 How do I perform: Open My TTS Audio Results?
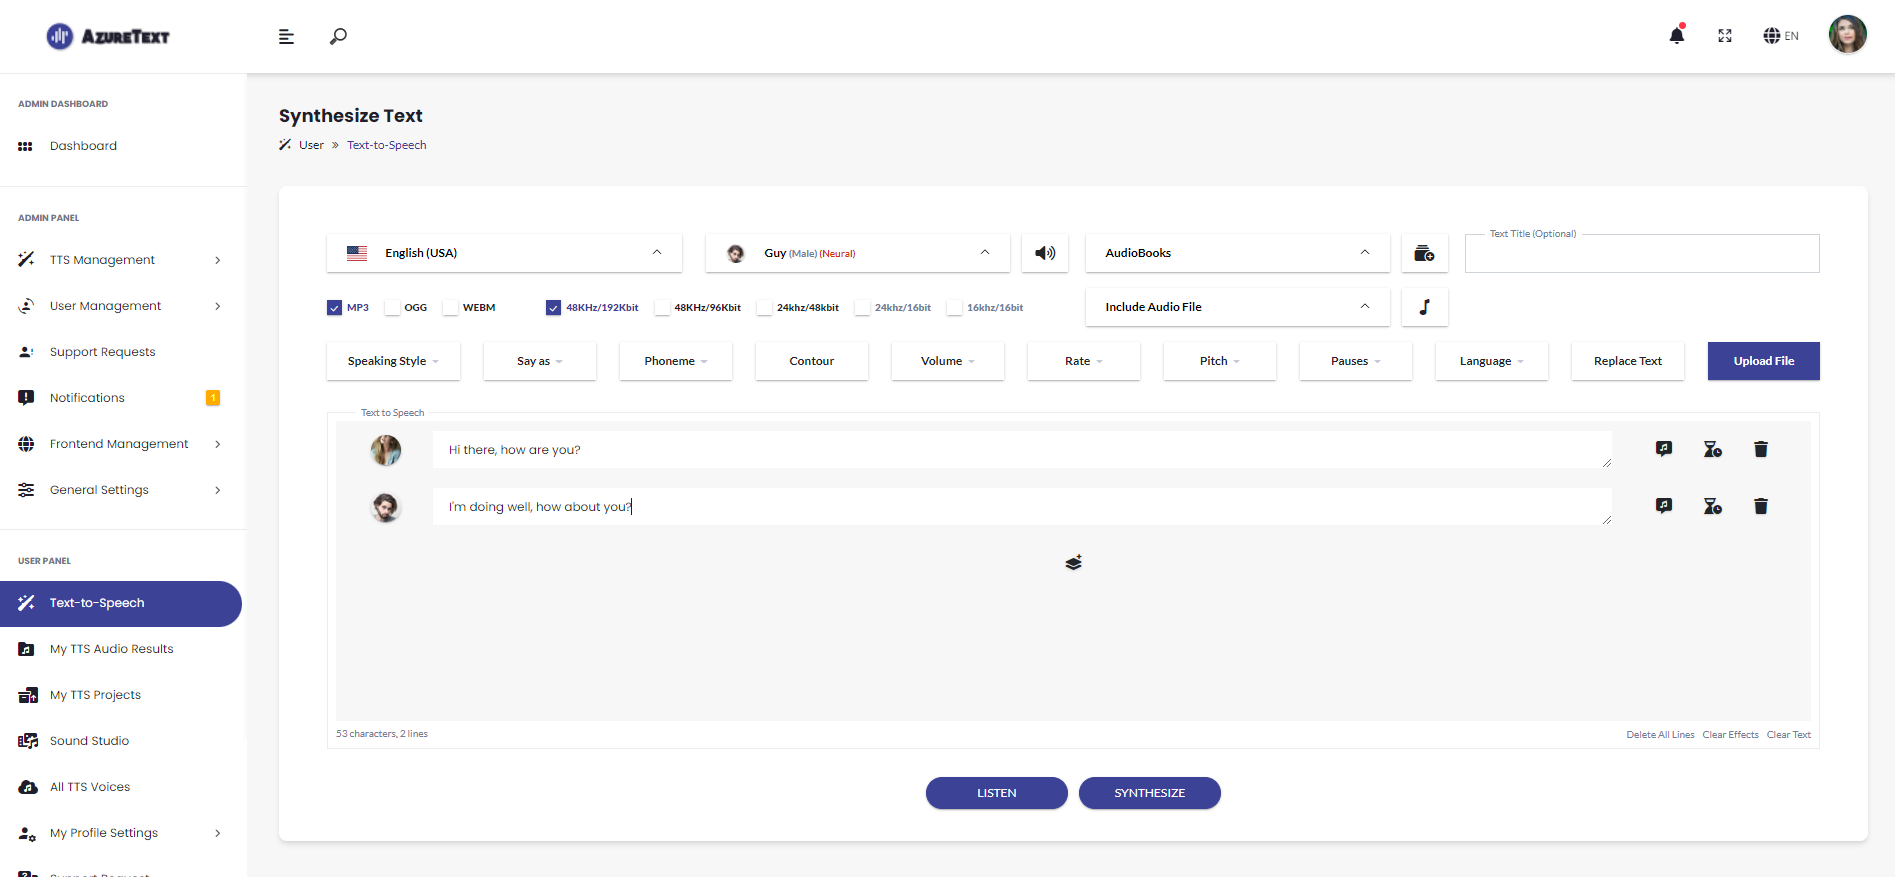tap(121, 649)
